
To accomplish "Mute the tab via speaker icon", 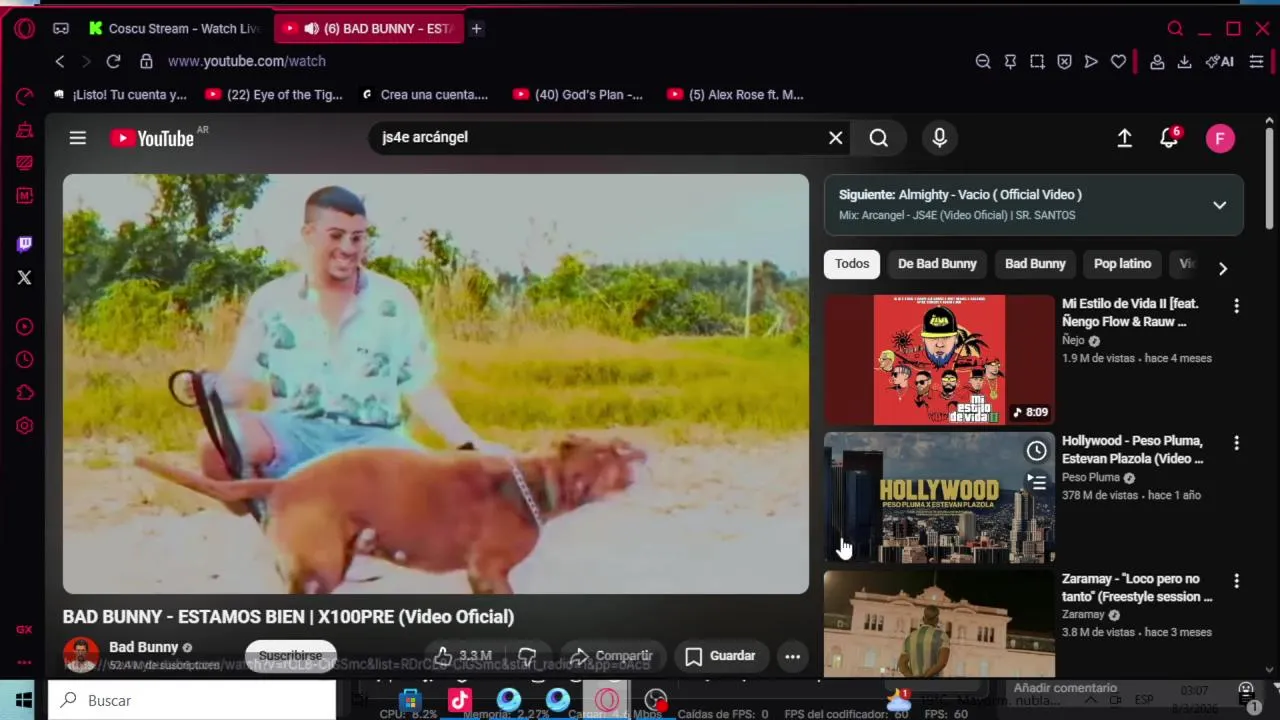I will [x=311, y=29].
